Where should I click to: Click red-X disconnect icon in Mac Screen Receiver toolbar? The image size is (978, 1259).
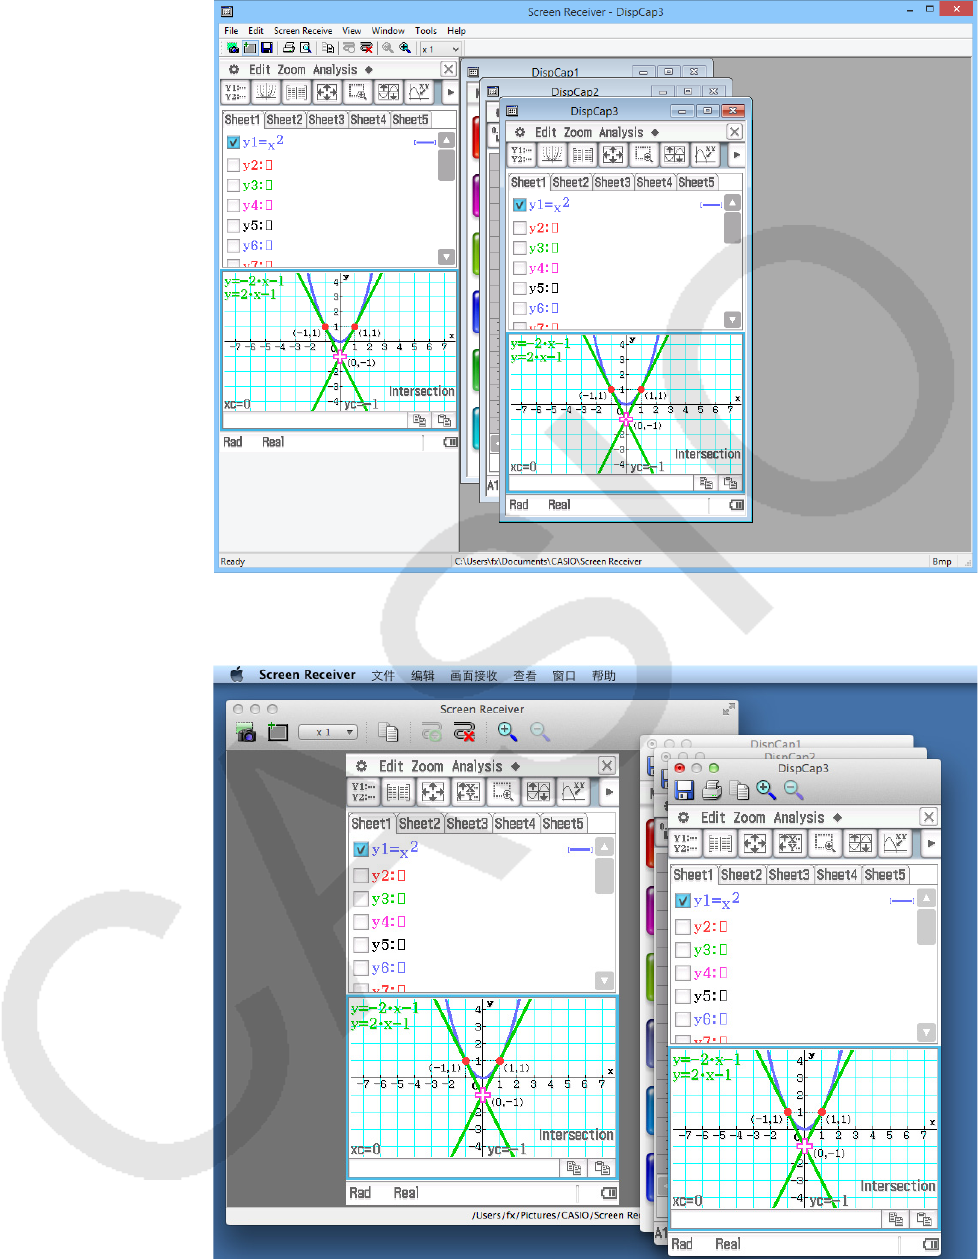pos(464,732)
